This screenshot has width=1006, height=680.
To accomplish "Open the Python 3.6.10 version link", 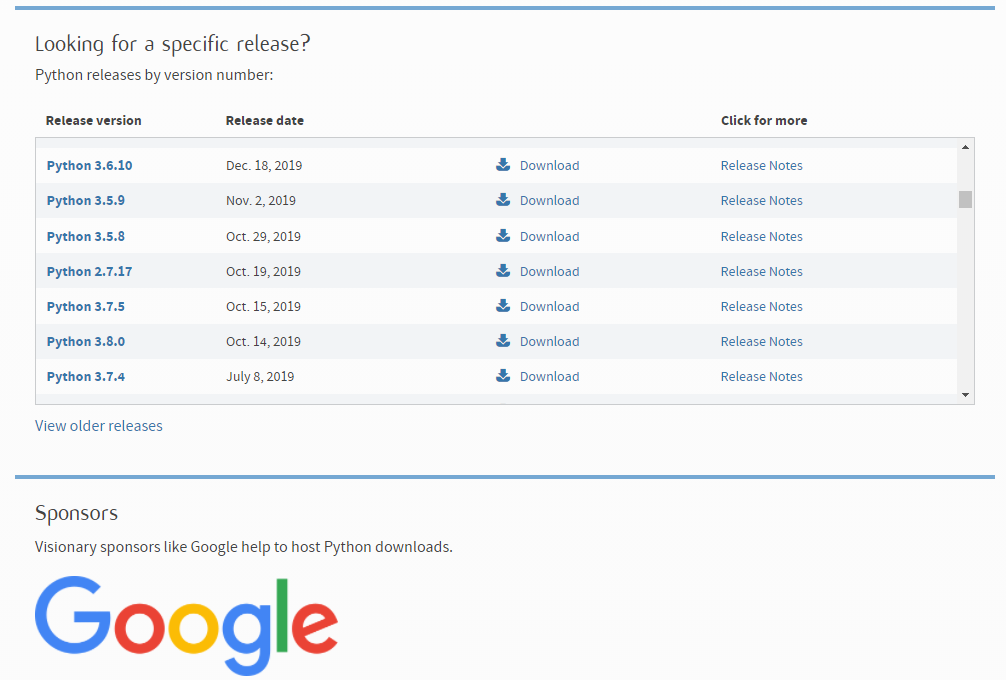I will point(89,166).
